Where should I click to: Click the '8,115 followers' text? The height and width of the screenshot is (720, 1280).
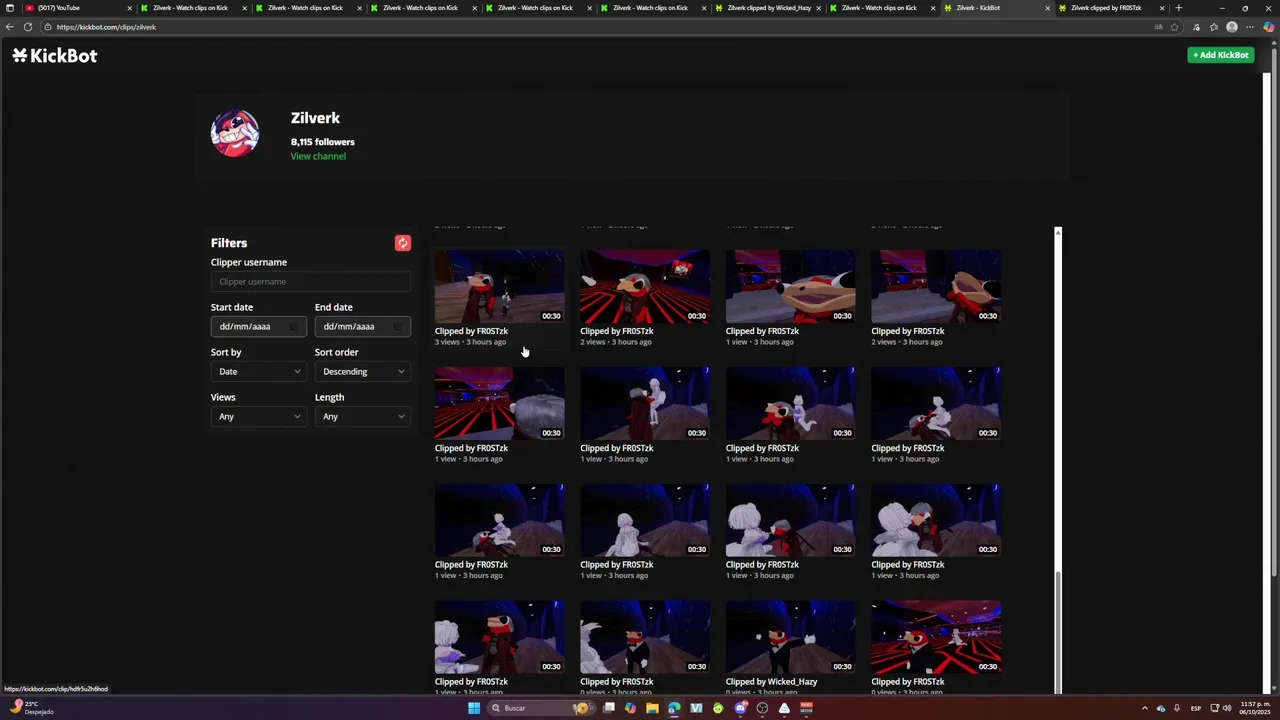[x=322, y=142]
